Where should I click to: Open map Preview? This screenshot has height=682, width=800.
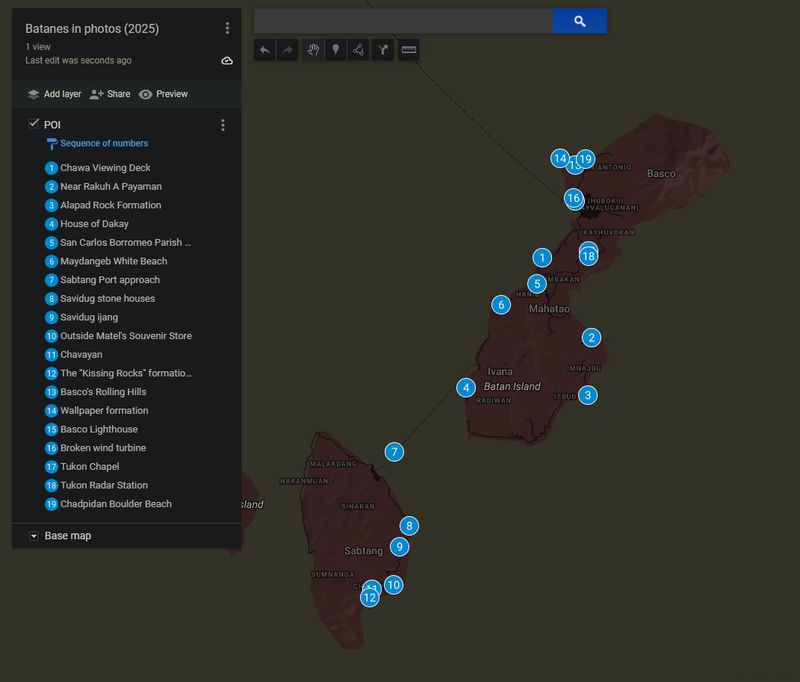tap(163, 94)
